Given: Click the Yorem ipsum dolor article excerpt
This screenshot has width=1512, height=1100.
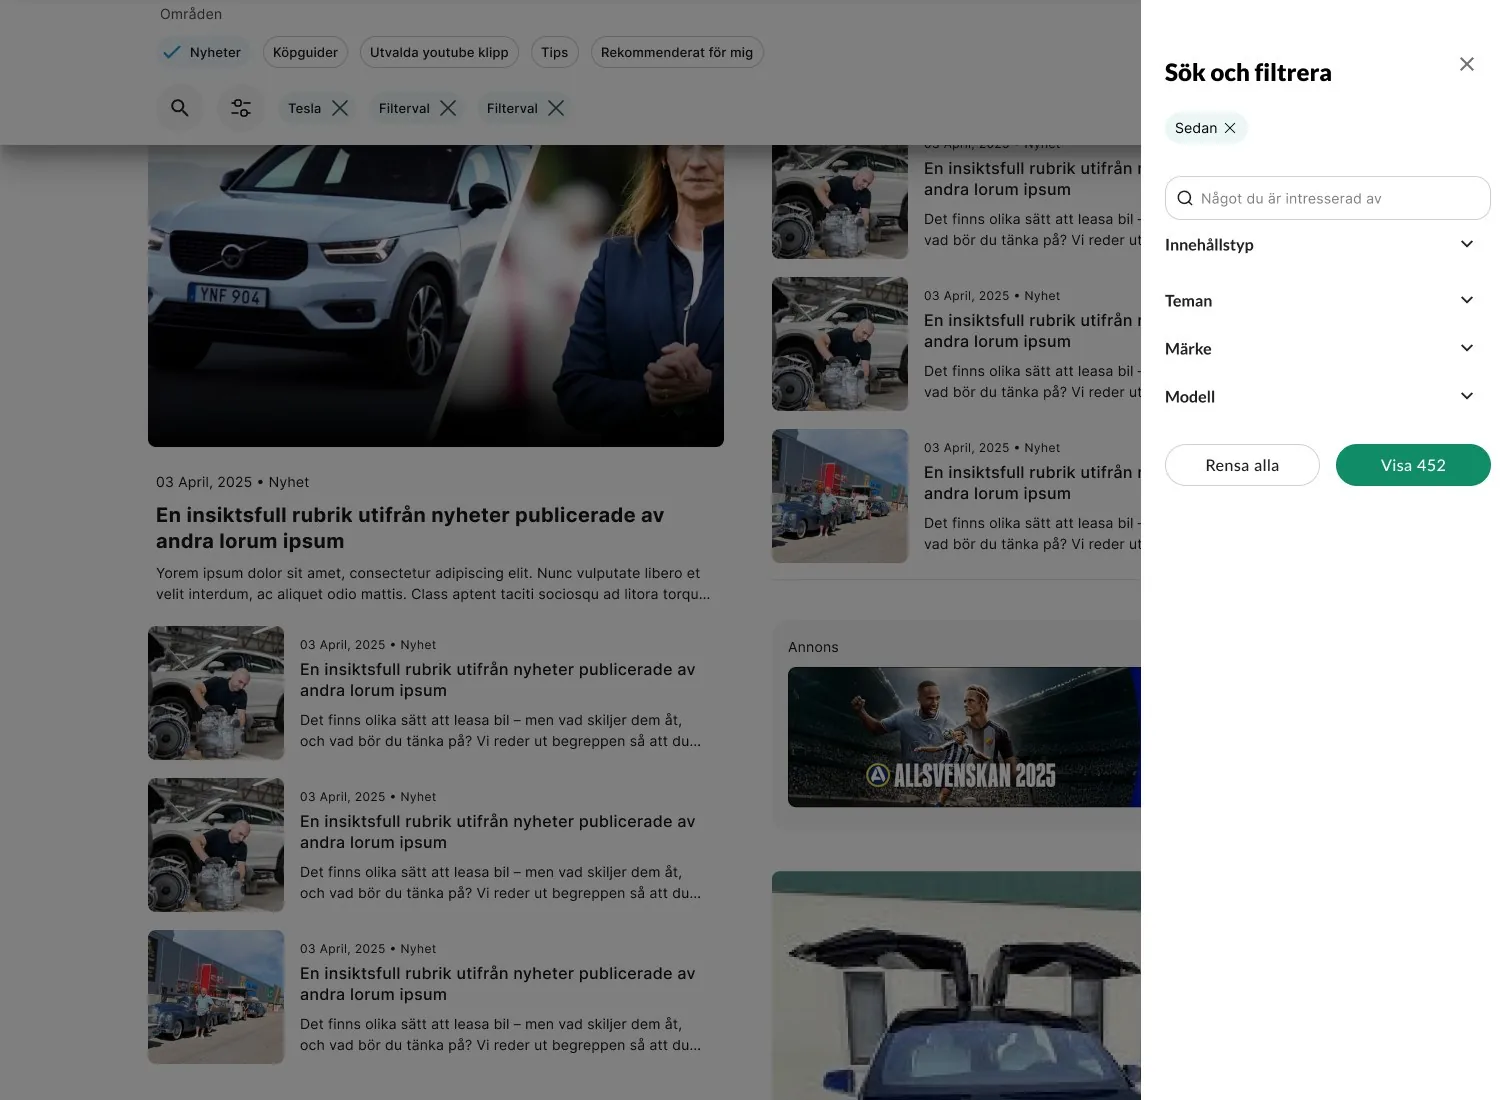Looking at the screenshot, I should pyautogui.click(x=433, y=584).
